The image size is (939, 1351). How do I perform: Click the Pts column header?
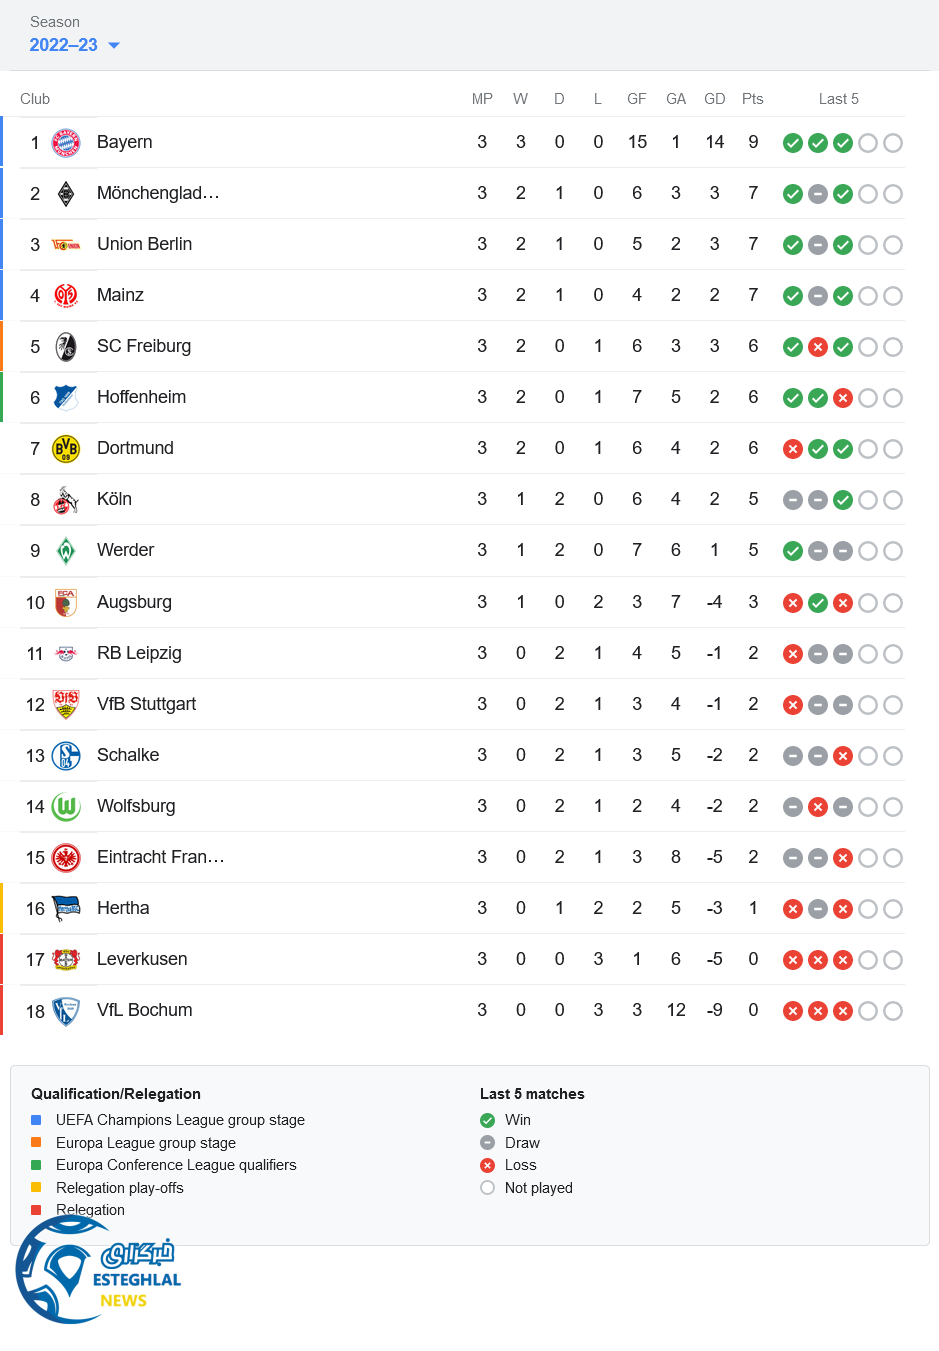753,99
